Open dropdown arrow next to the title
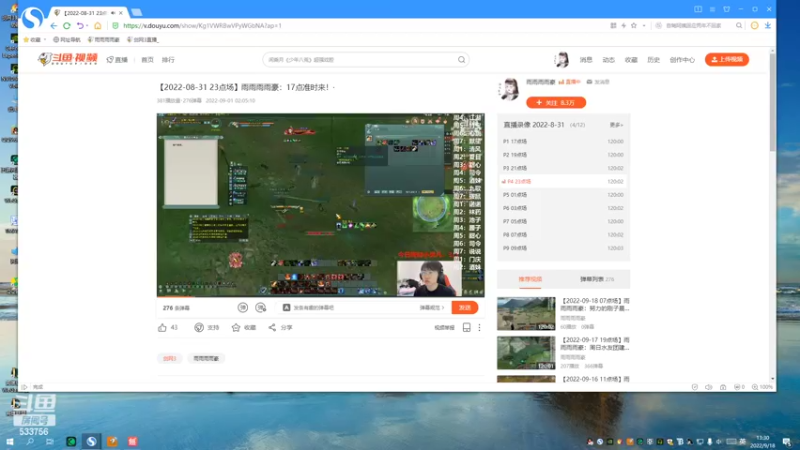This screenshot has height=450, width=800. (334, 88)
